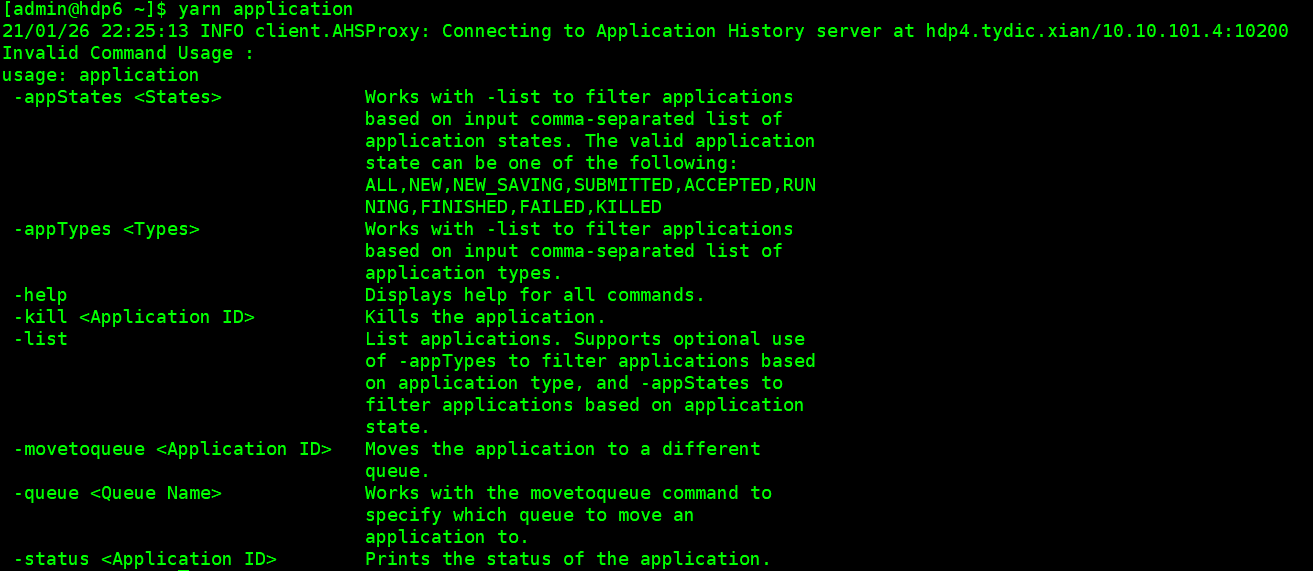Click the single word line "queue."
The height and width of the screenshot is (571, 1313).
point(398,471)
